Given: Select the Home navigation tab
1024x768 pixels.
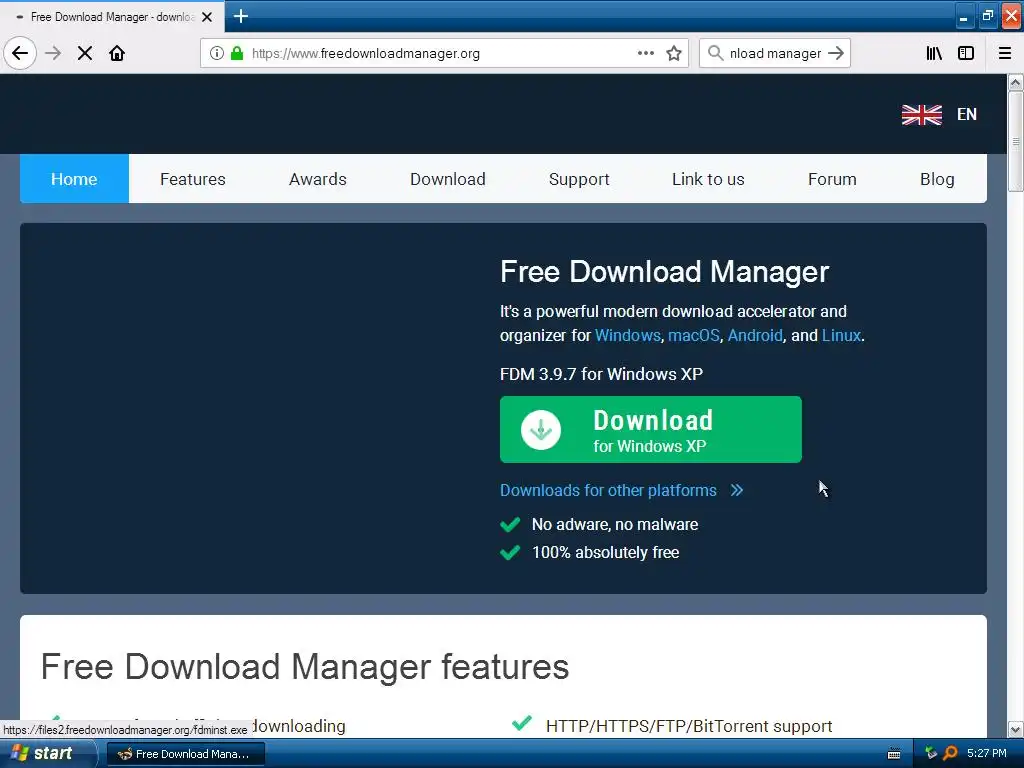Looking at the screenshot, I should (74, 179).
